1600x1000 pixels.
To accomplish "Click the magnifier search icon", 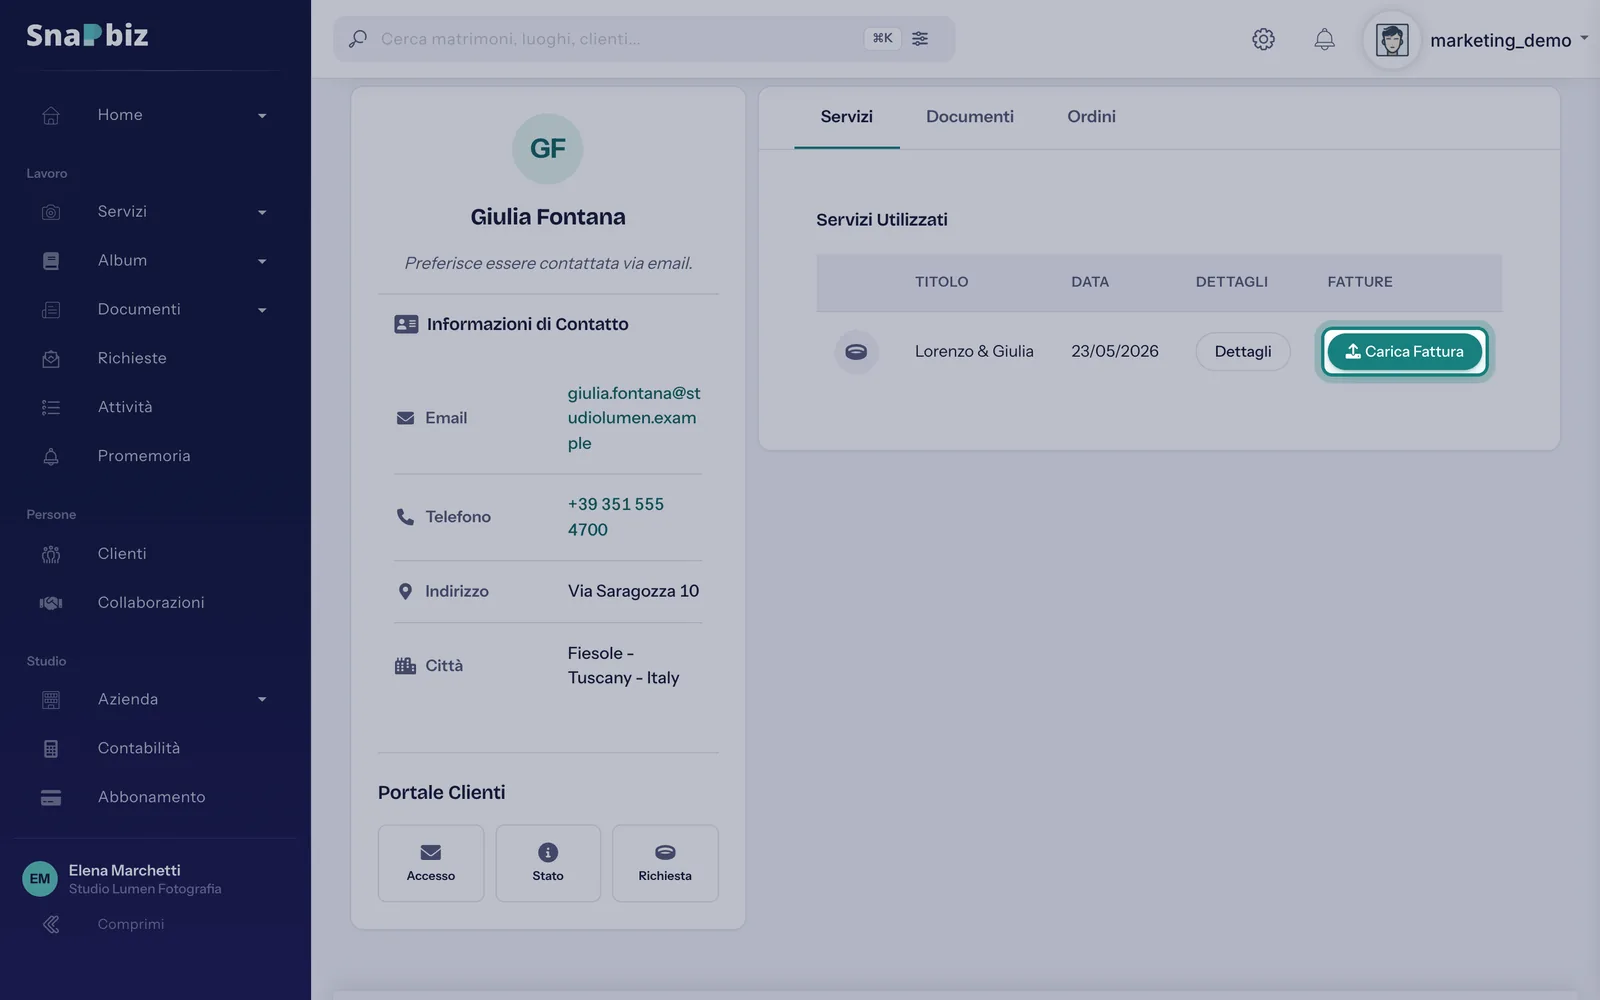I will pyautogui.click(x=357, y=39).
